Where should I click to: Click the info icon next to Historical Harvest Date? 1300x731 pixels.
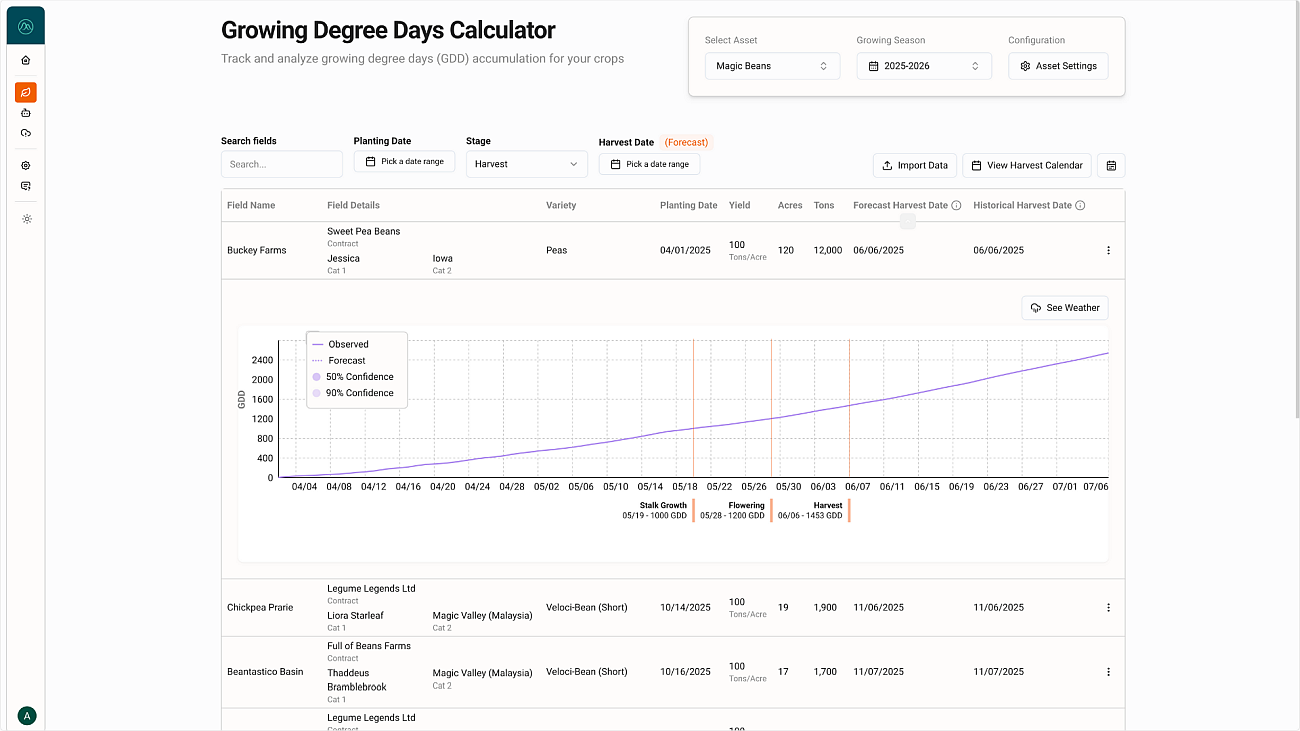tap(1080, 205)
